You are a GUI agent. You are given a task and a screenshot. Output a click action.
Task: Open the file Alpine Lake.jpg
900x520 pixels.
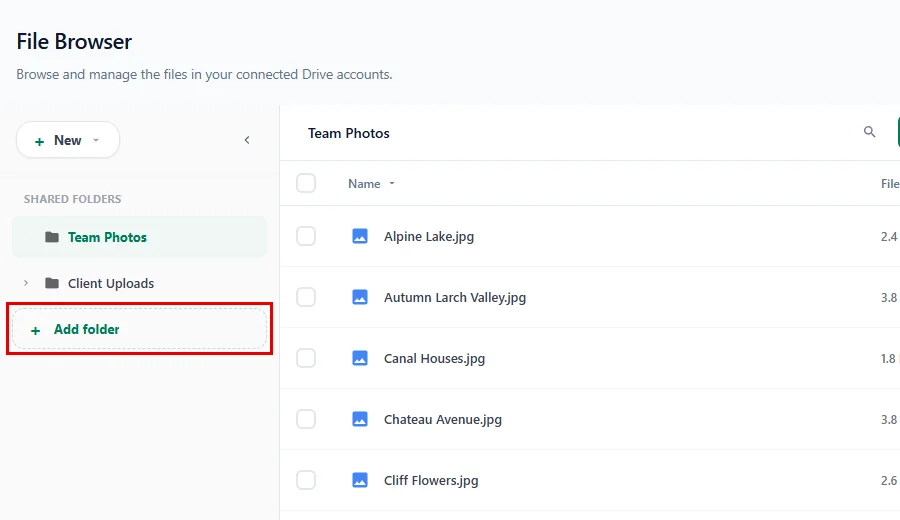[x=429, y=236]
